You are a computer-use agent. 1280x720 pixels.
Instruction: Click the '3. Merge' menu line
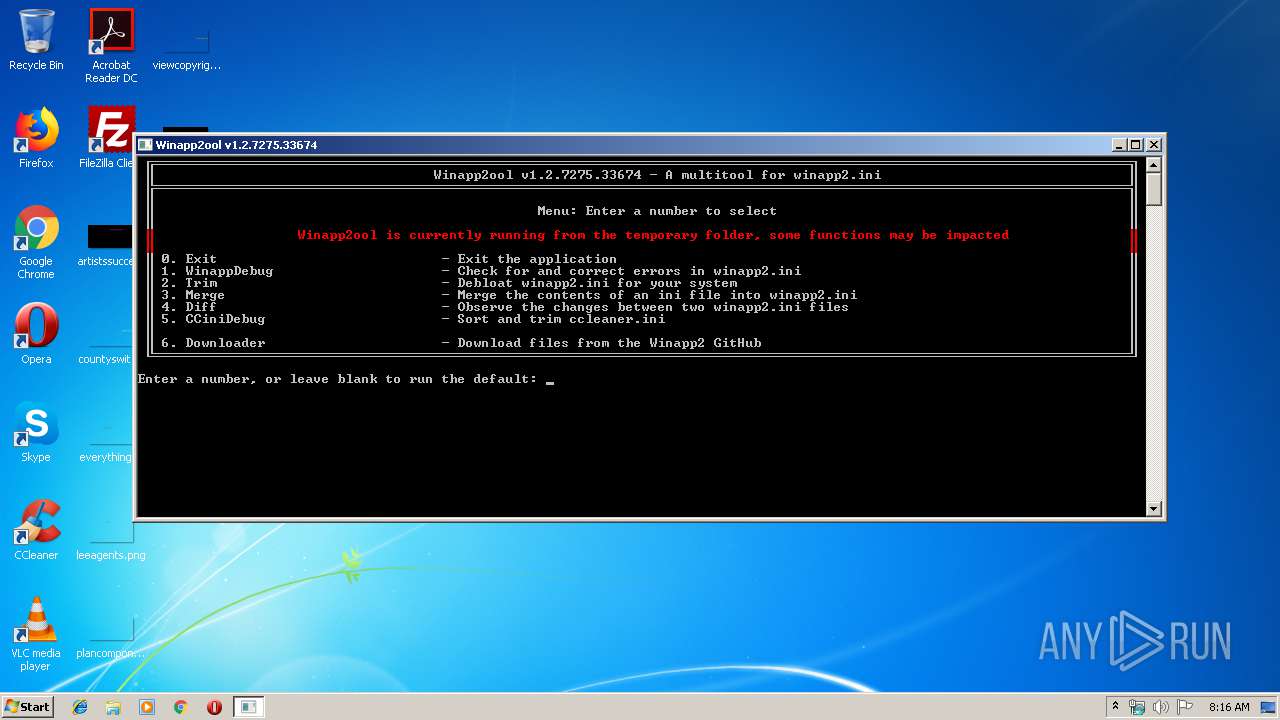pos(509,295)
